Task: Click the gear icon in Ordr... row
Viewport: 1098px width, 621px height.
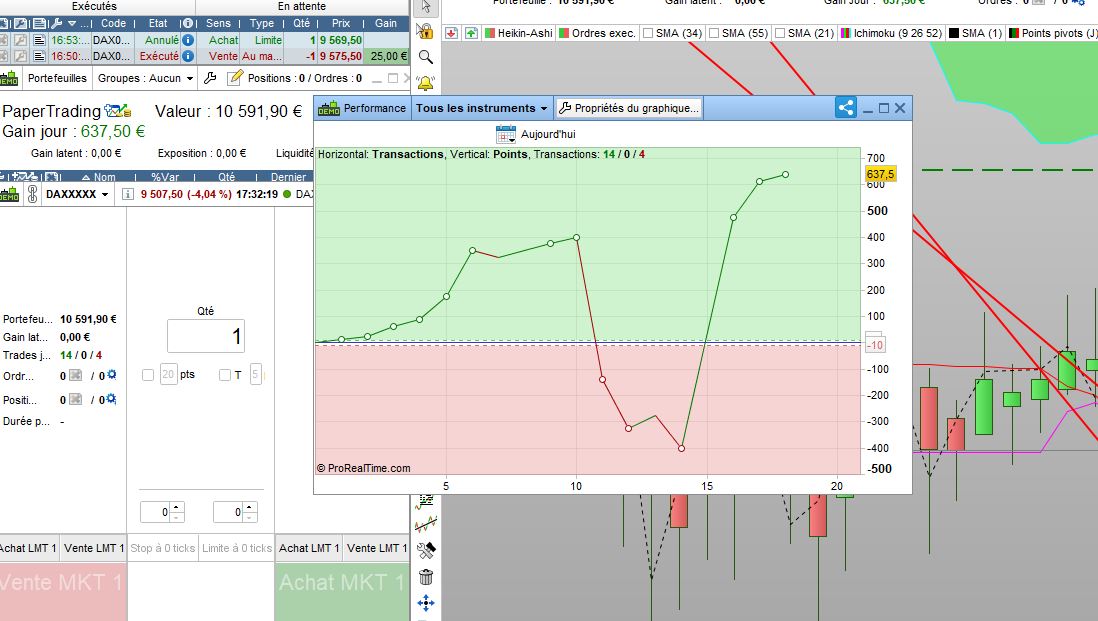Action: [111, 375]
